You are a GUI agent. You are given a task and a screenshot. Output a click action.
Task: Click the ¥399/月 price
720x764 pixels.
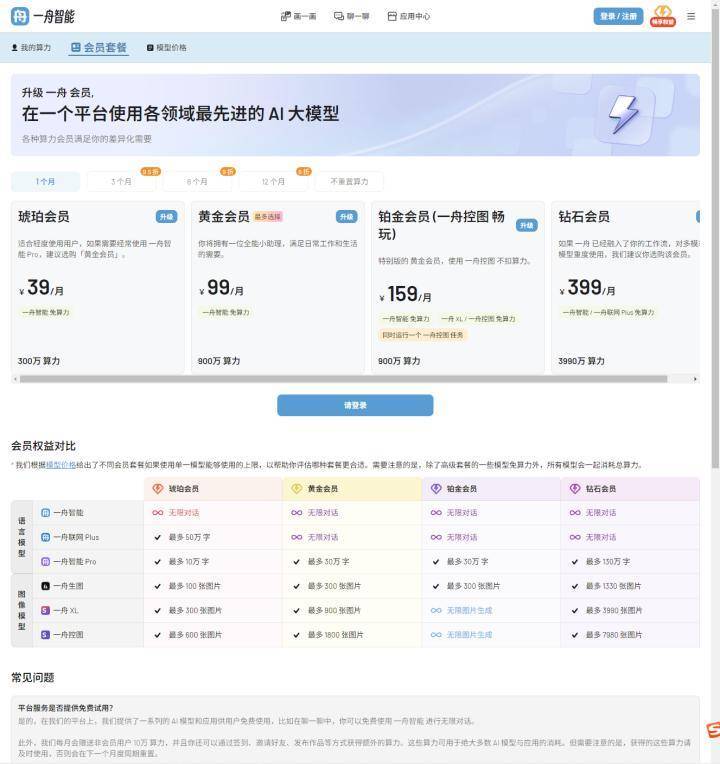click(x=587, y=287)
